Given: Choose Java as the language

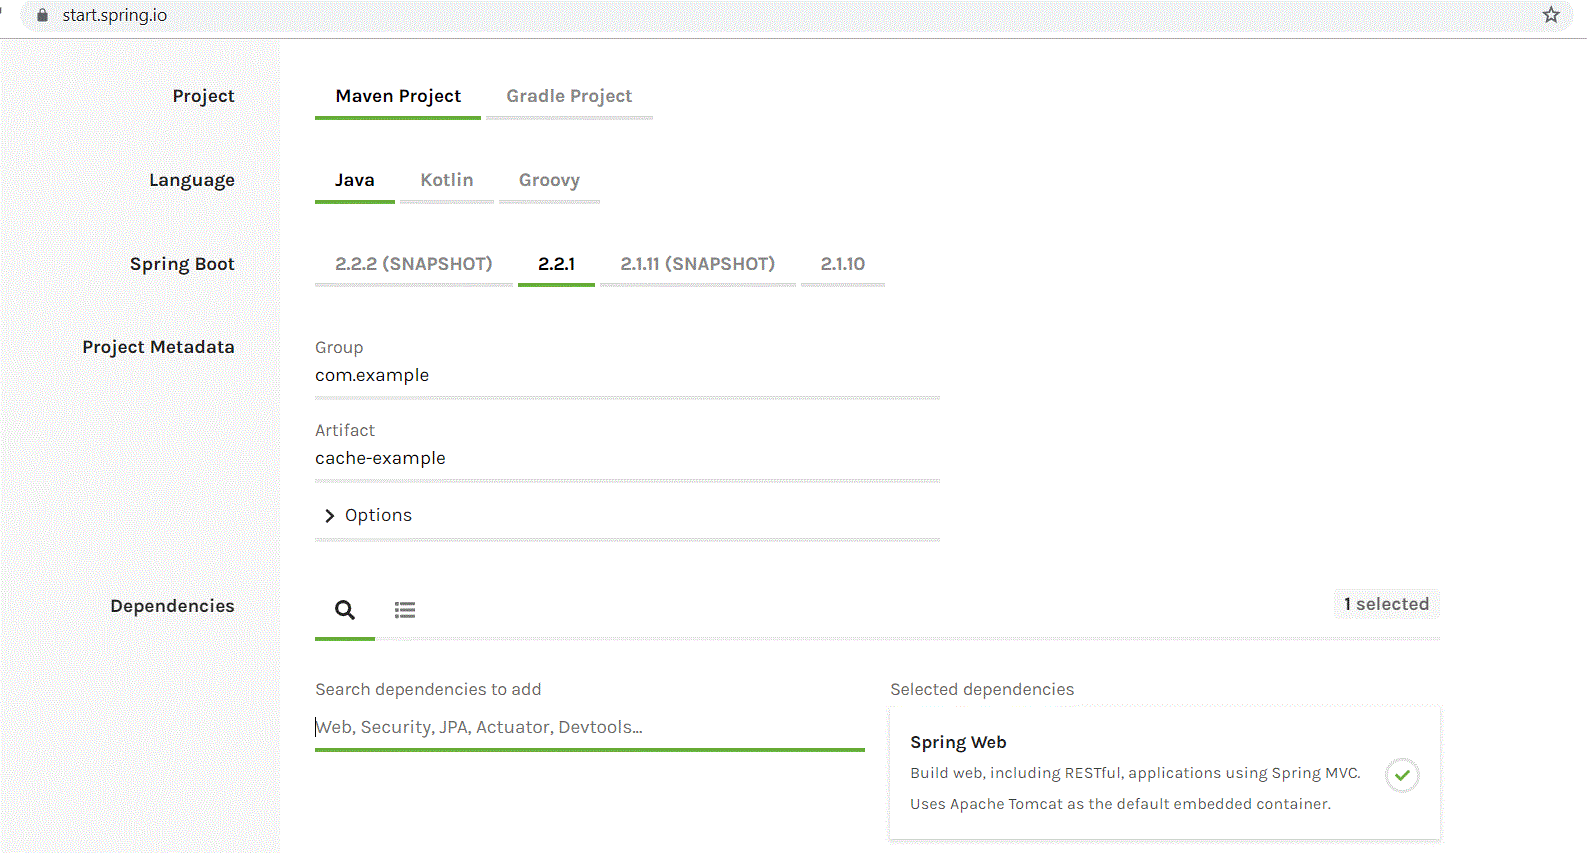Looking at the screenshot, I should point(354,180).
